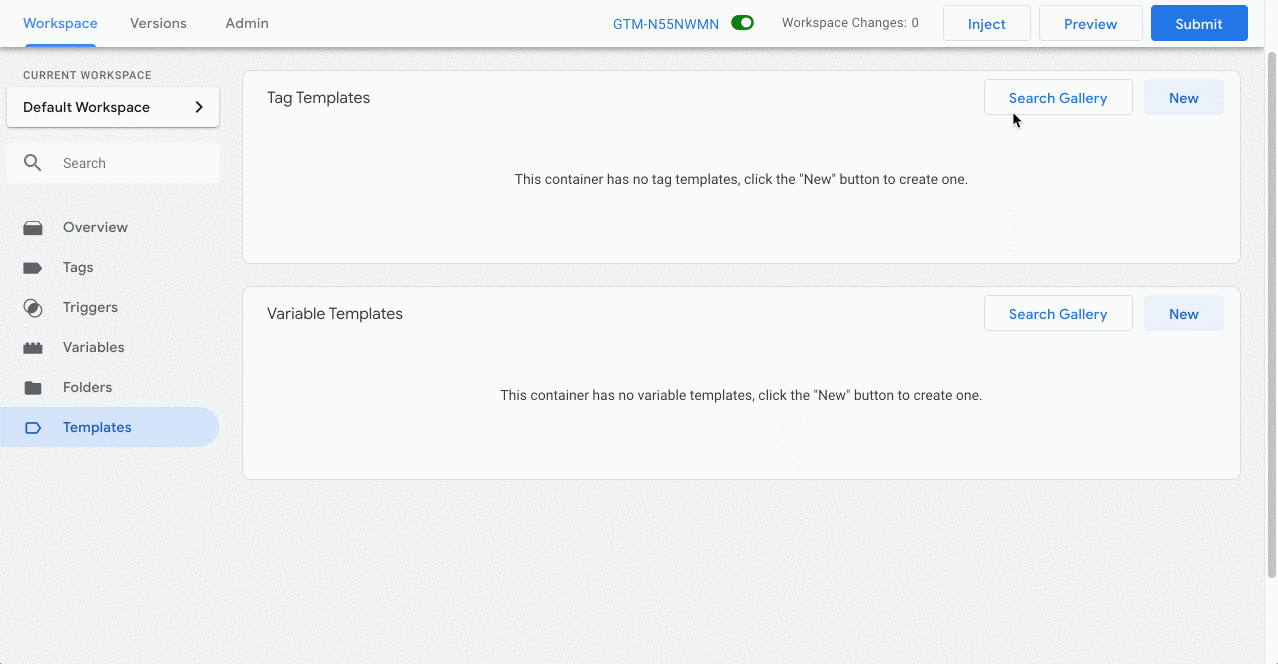Viewport: 1278px width, 664px height.
Task: Open the Tags section icon
Action: [32, 267]
